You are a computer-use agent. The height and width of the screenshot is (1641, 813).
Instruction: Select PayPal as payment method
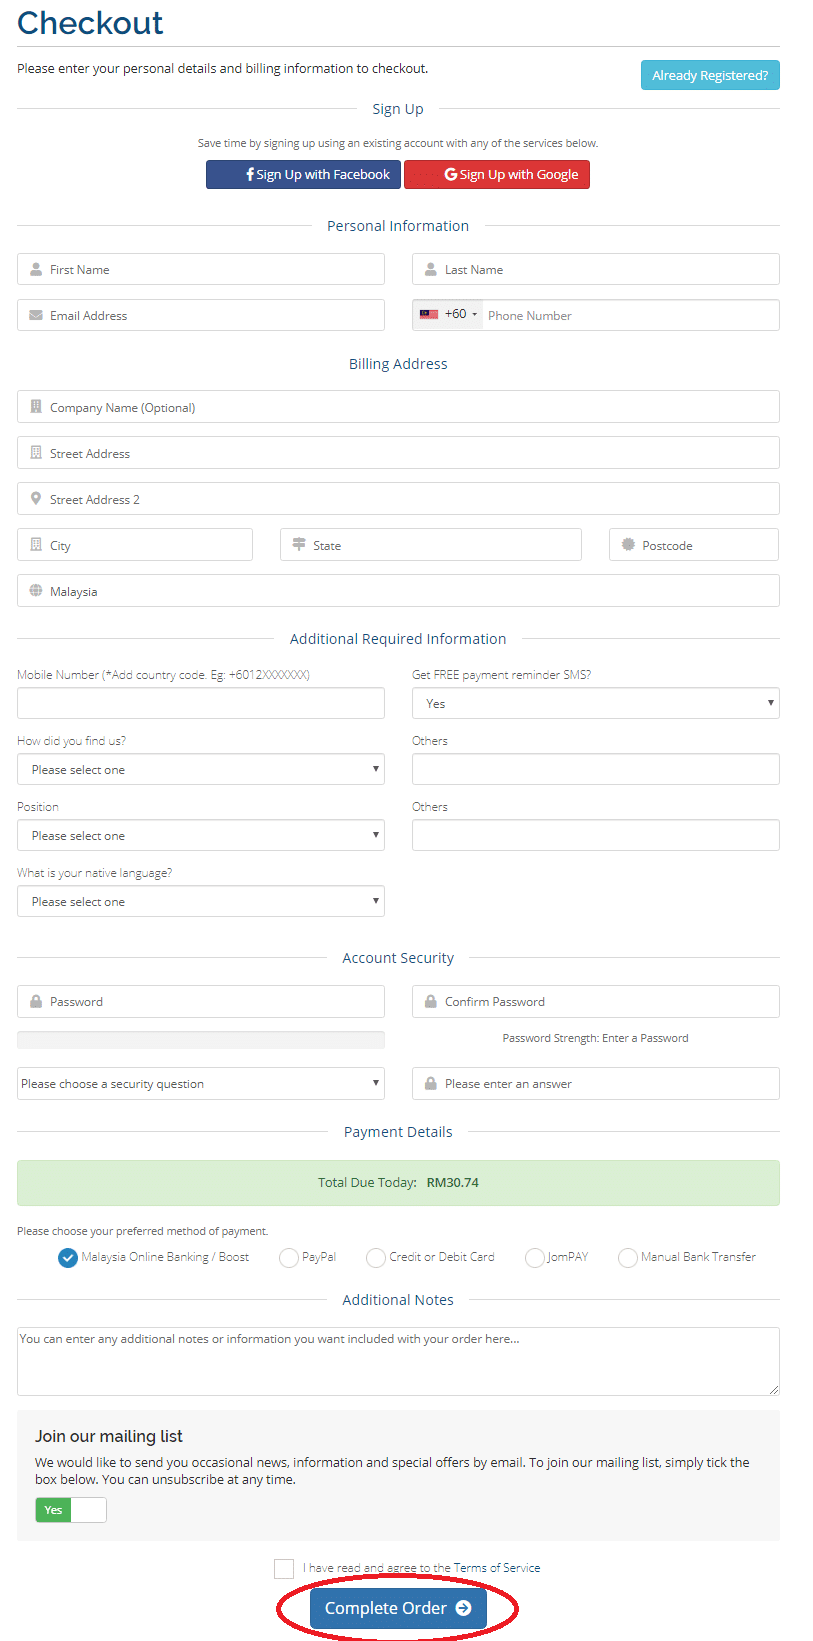tap(289, 1258)
